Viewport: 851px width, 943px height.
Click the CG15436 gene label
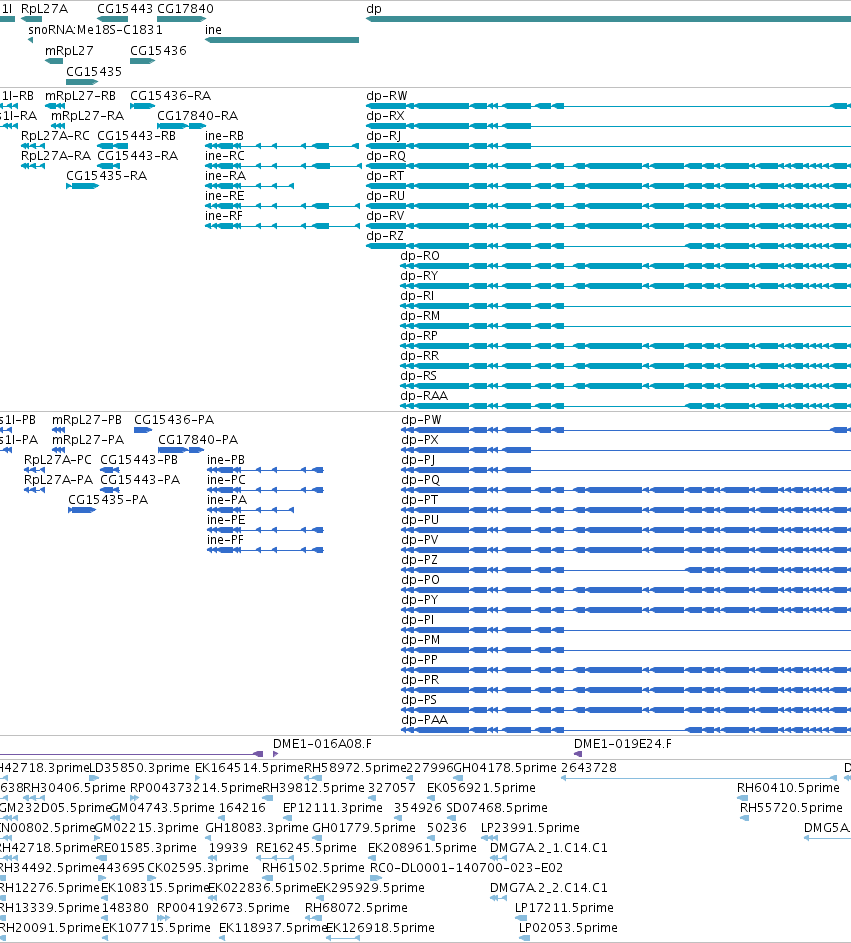(158, 51)
